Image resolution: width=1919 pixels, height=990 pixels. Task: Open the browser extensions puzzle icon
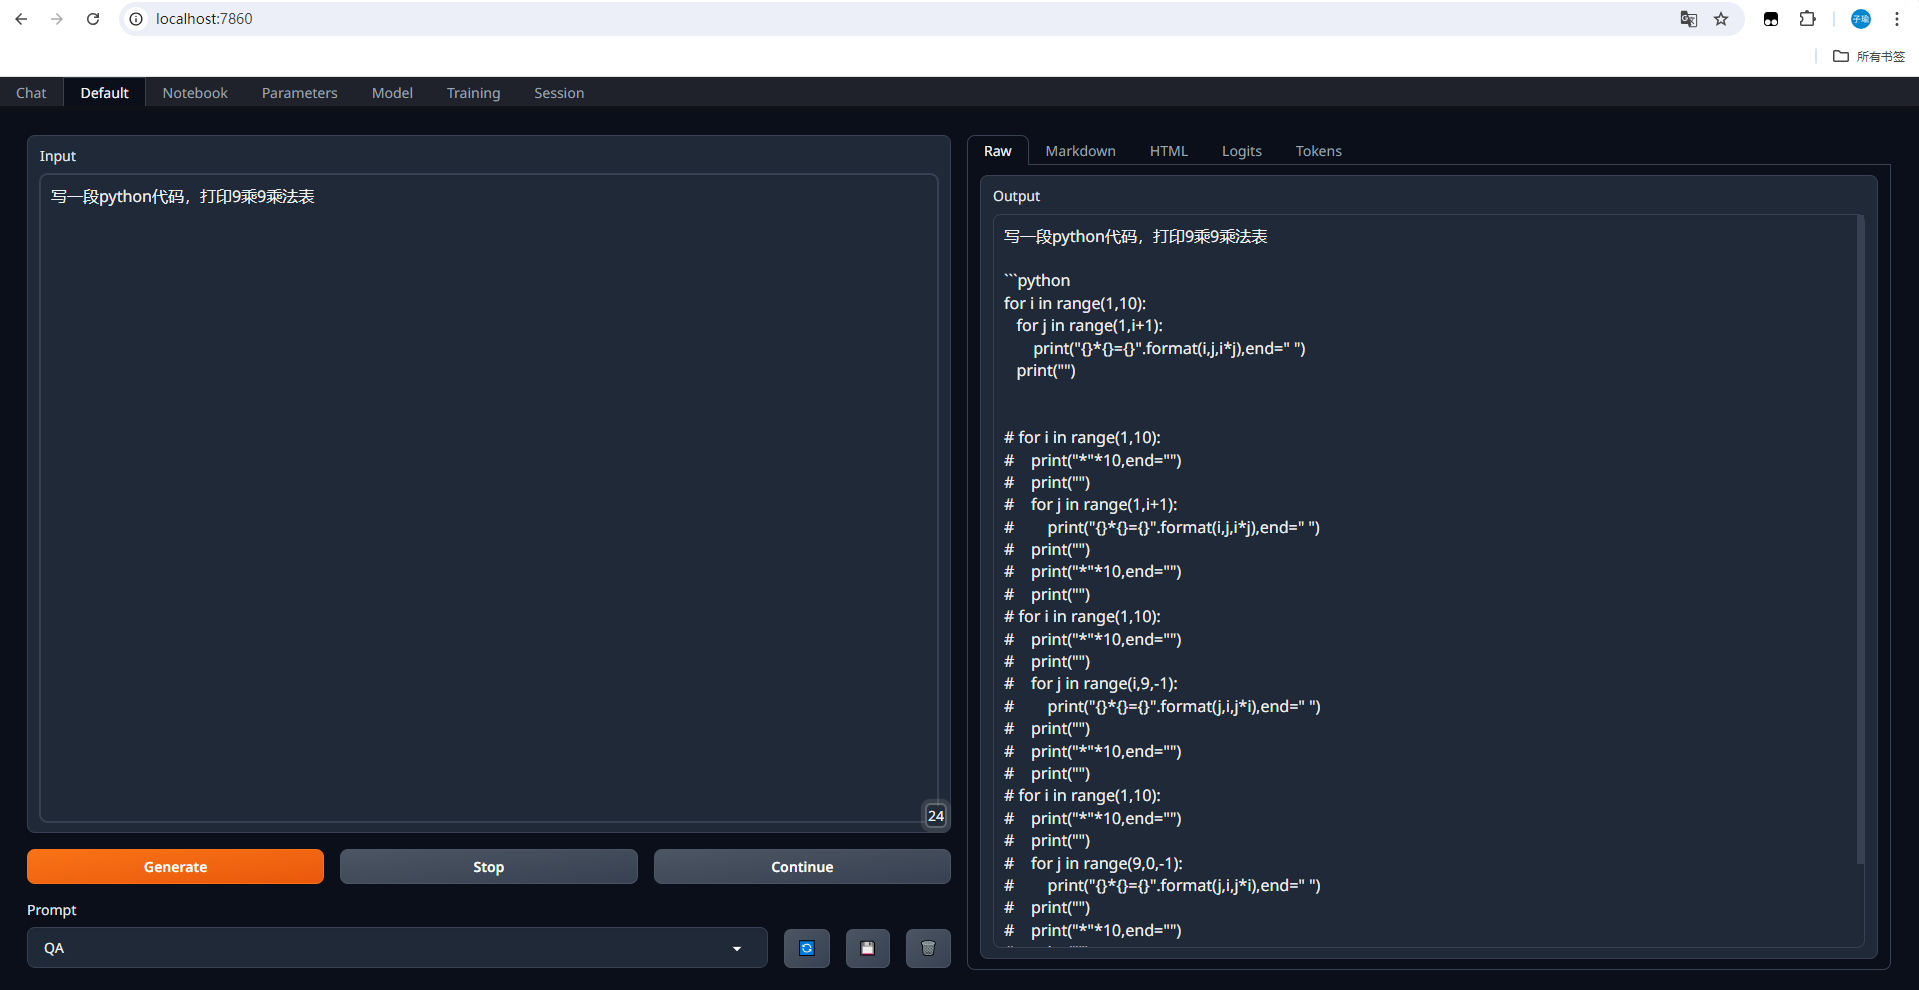click(x=1807, y=19)
